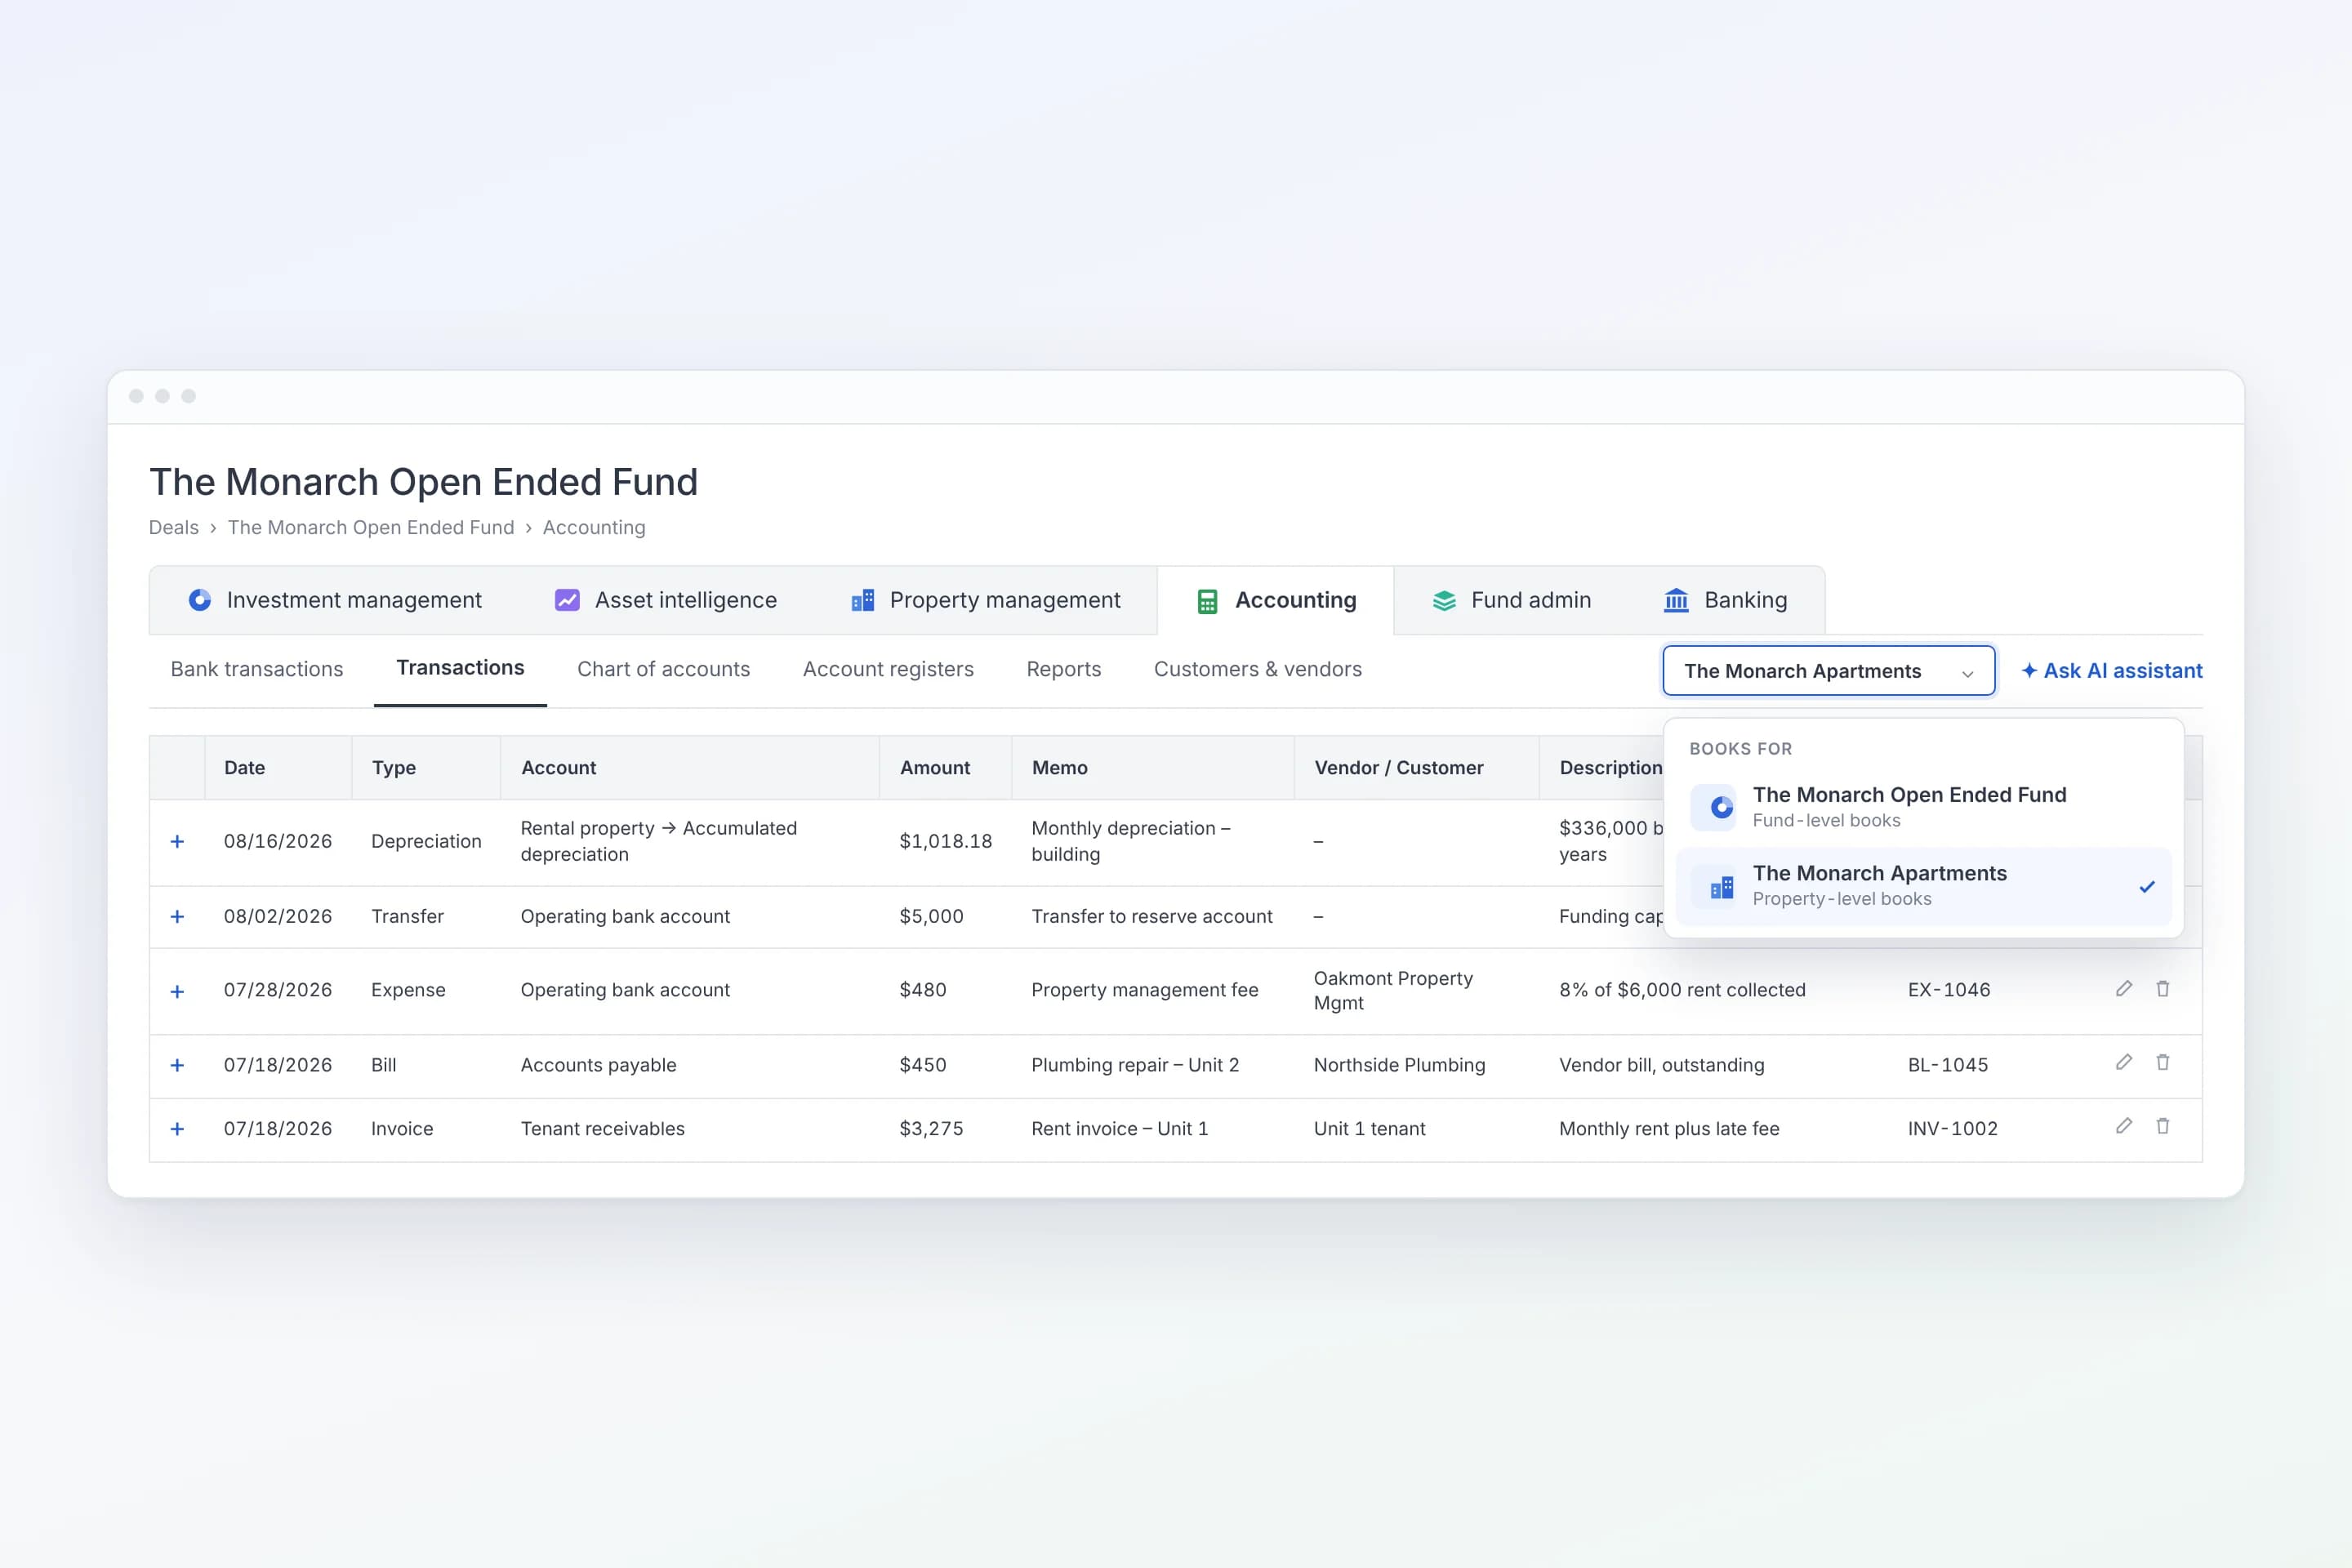The image size is (2352, 1568).
Task: Choose The Monarch Apartments property-level books
Action: (1923, 886)
